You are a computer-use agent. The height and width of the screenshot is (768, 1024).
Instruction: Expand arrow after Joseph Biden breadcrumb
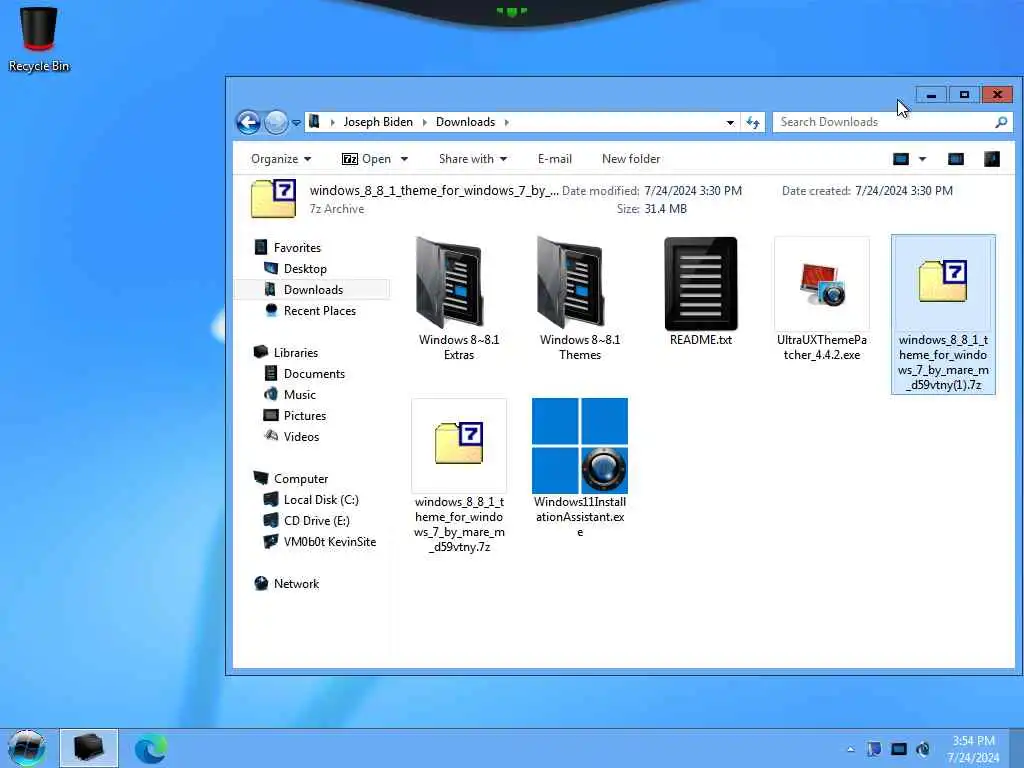[424, 122]
